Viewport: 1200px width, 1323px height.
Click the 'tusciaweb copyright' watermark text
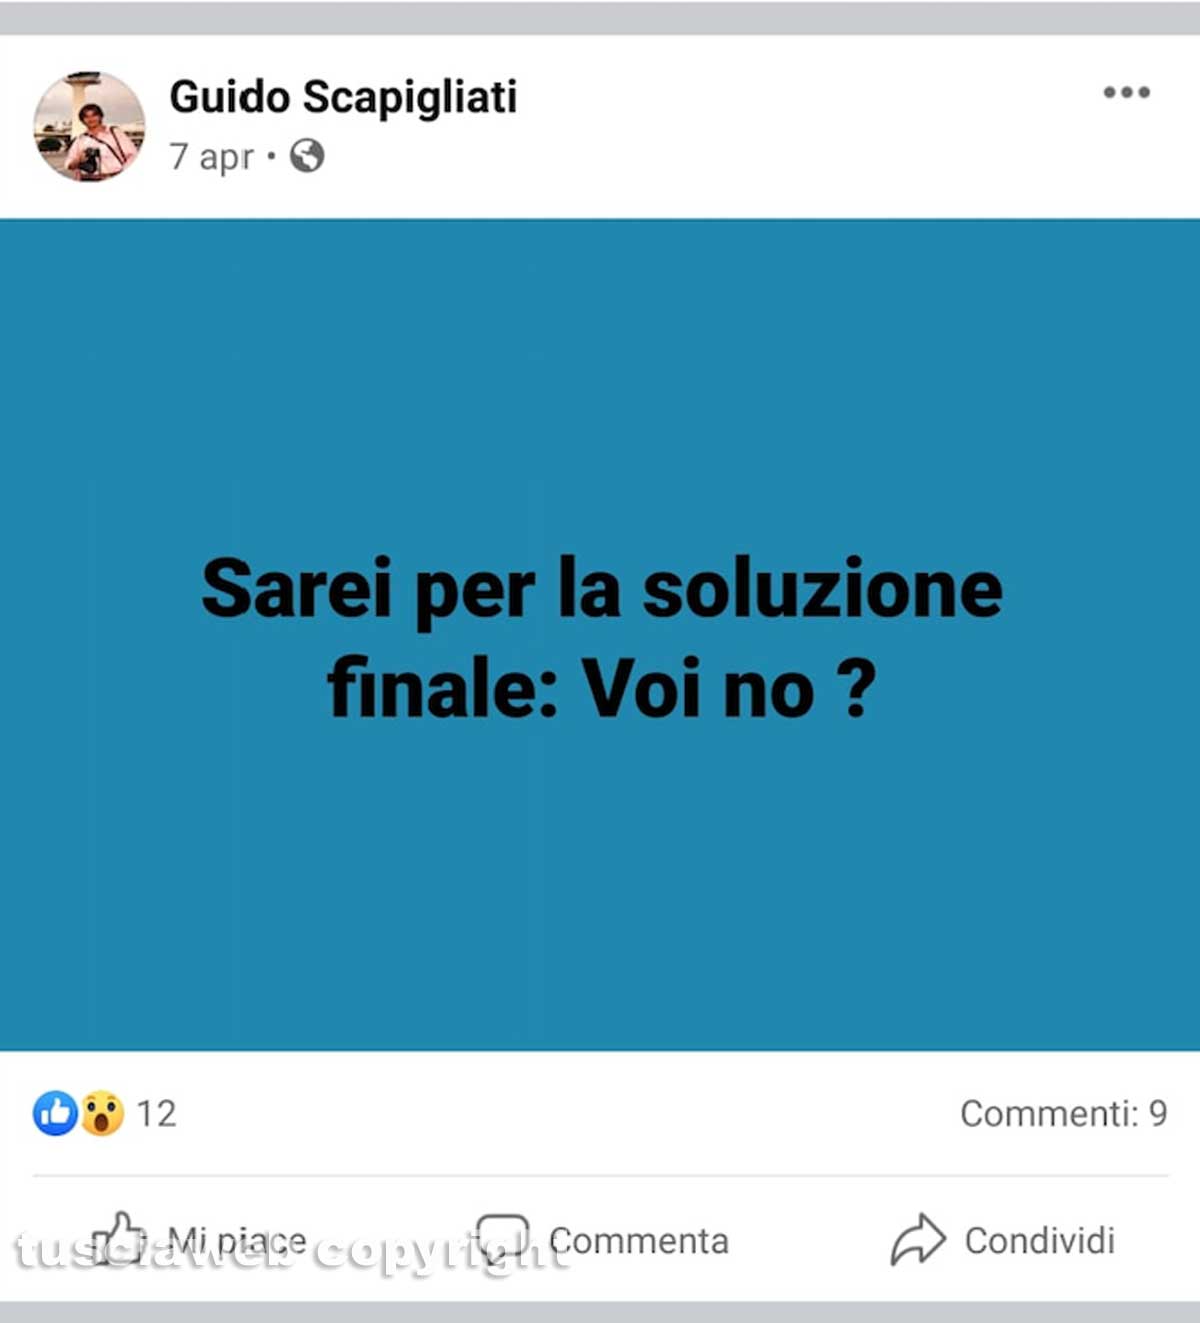pos(290,1250)
